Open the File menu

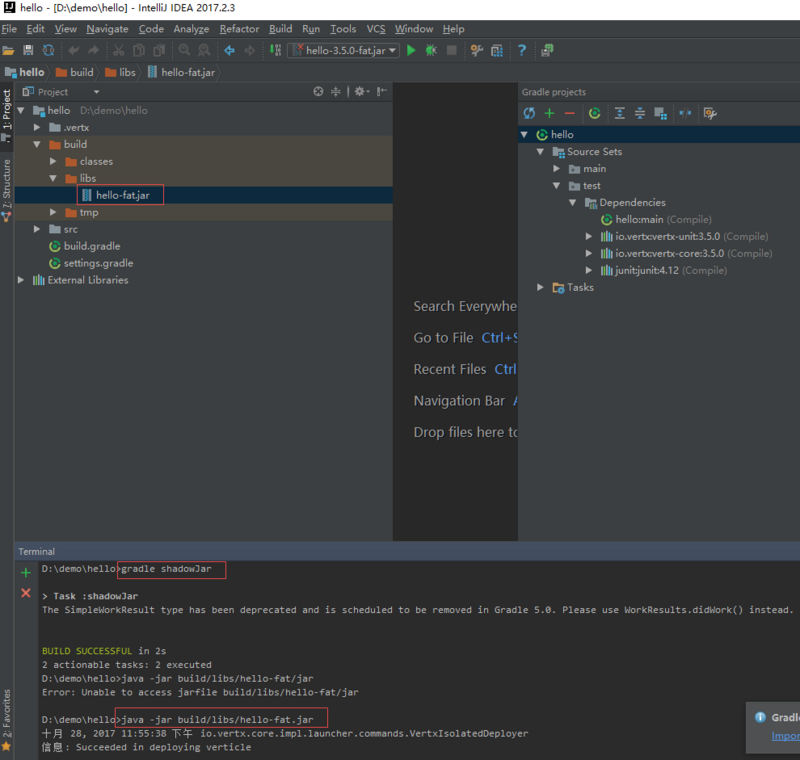(x=9, y=29)
